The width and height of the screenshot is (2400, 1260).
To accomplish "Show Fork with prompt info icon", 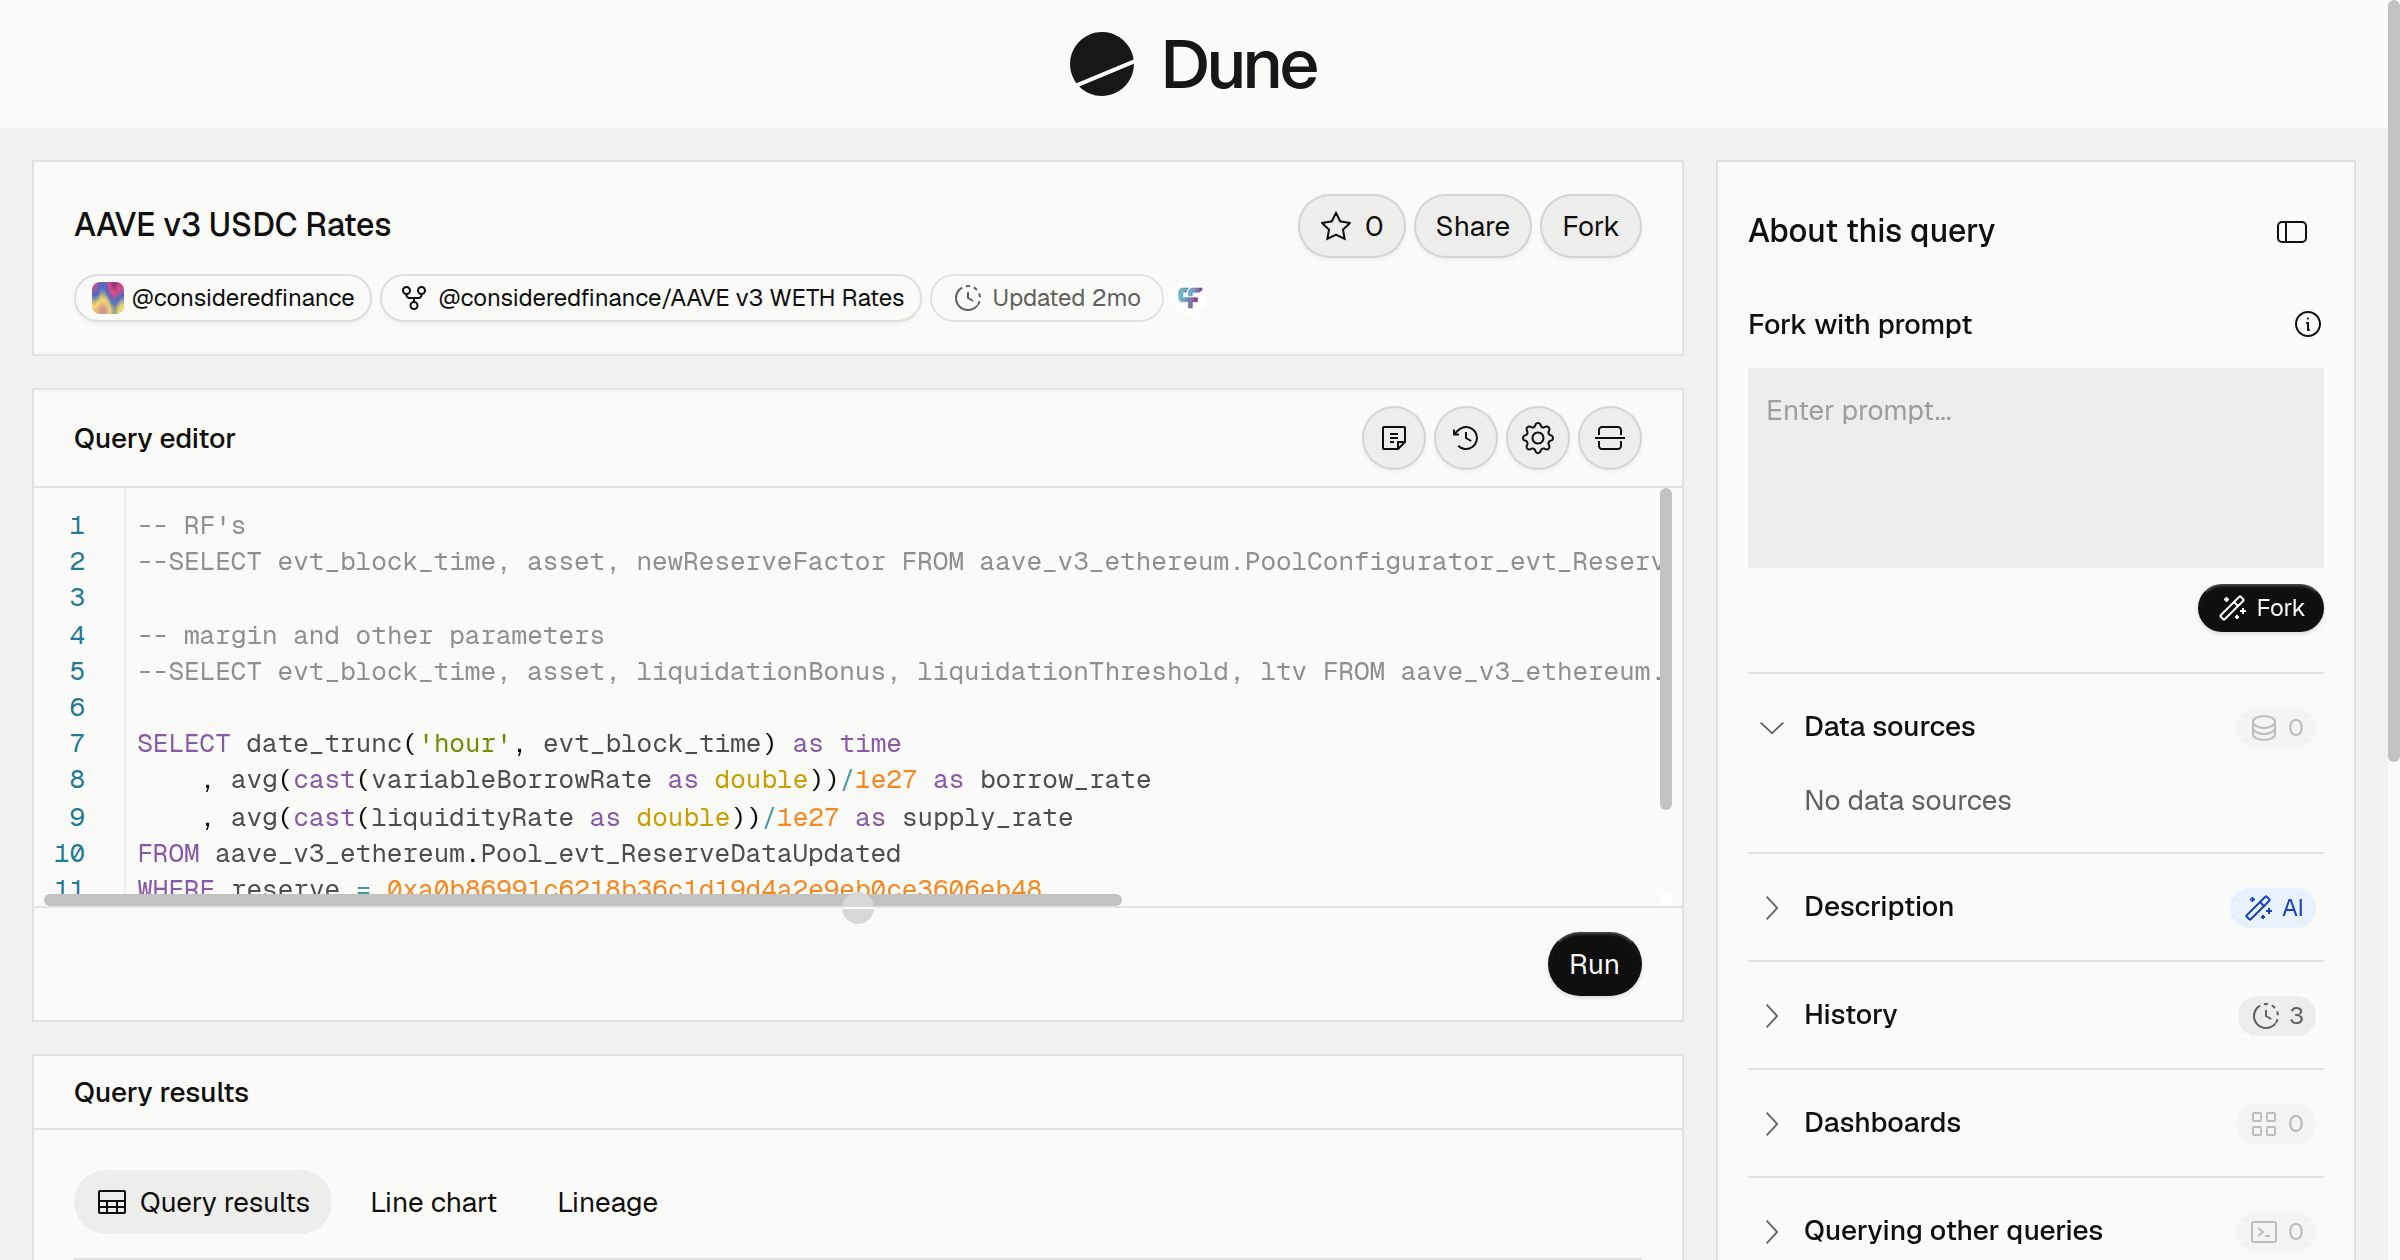I will (x=2307, y=324).
